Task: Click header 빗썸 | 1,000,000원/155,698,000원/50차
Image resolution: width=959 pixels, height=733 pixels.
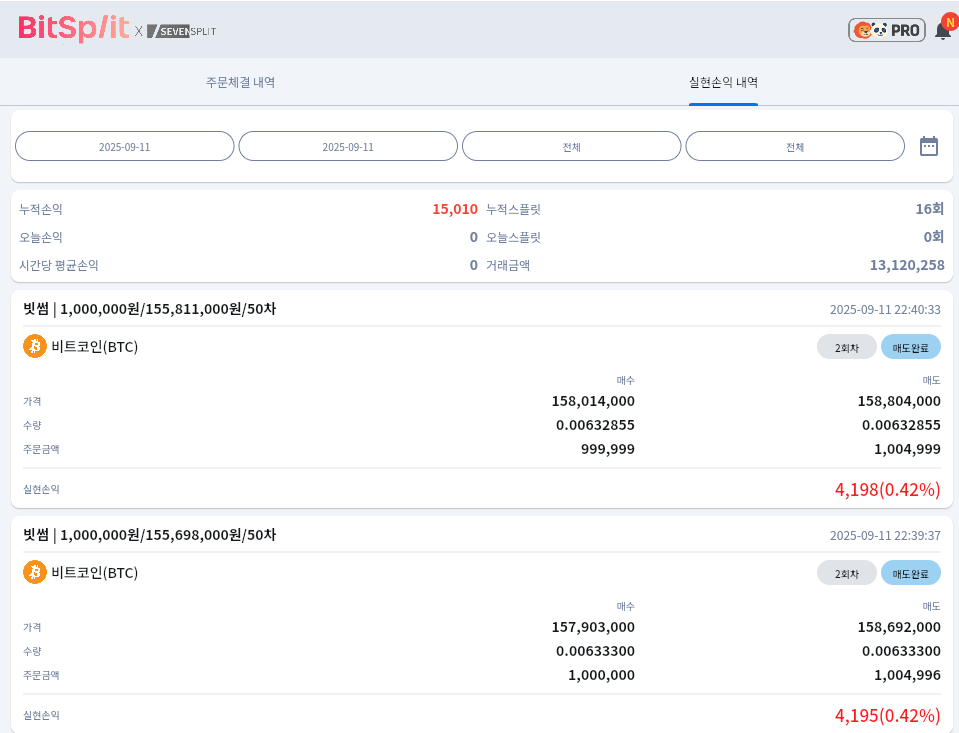Action: pos(150,535)
